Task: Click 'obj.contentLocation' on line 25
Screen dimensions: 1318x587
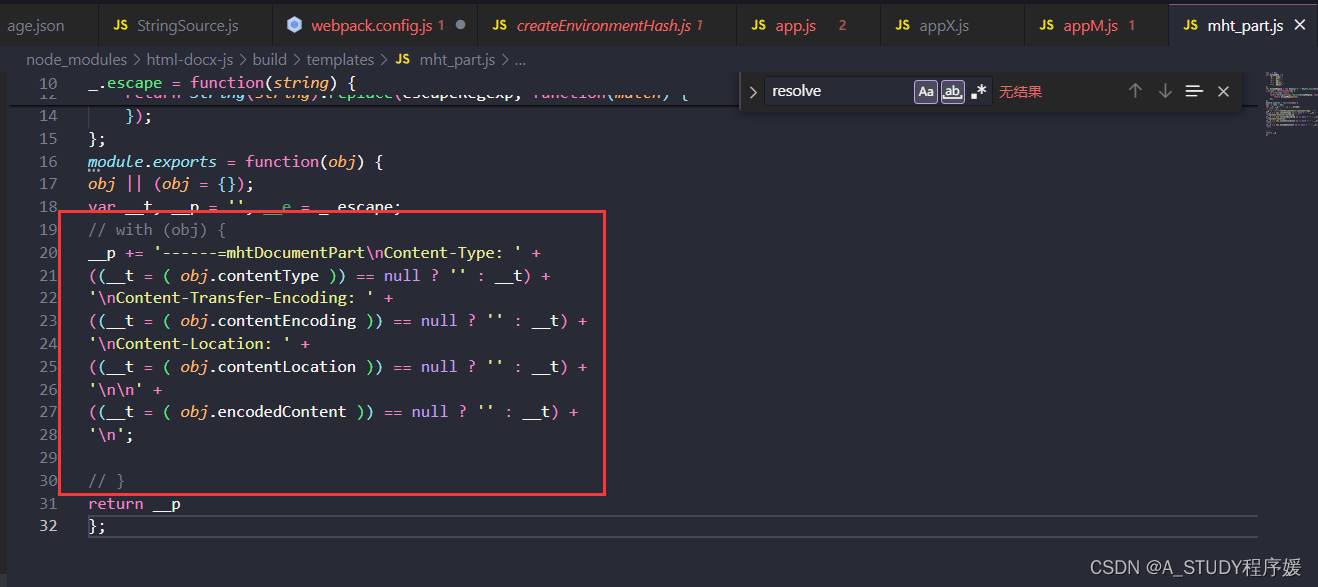Action: [x=268, y=366]
